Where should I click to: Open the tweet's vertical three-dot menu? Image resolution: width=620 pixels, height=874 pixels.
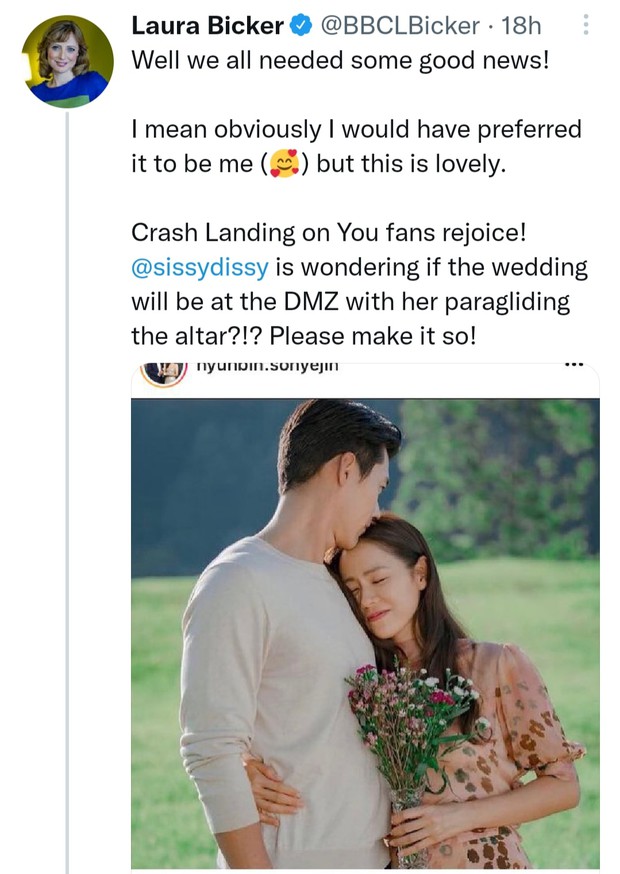tap(584, 26)
